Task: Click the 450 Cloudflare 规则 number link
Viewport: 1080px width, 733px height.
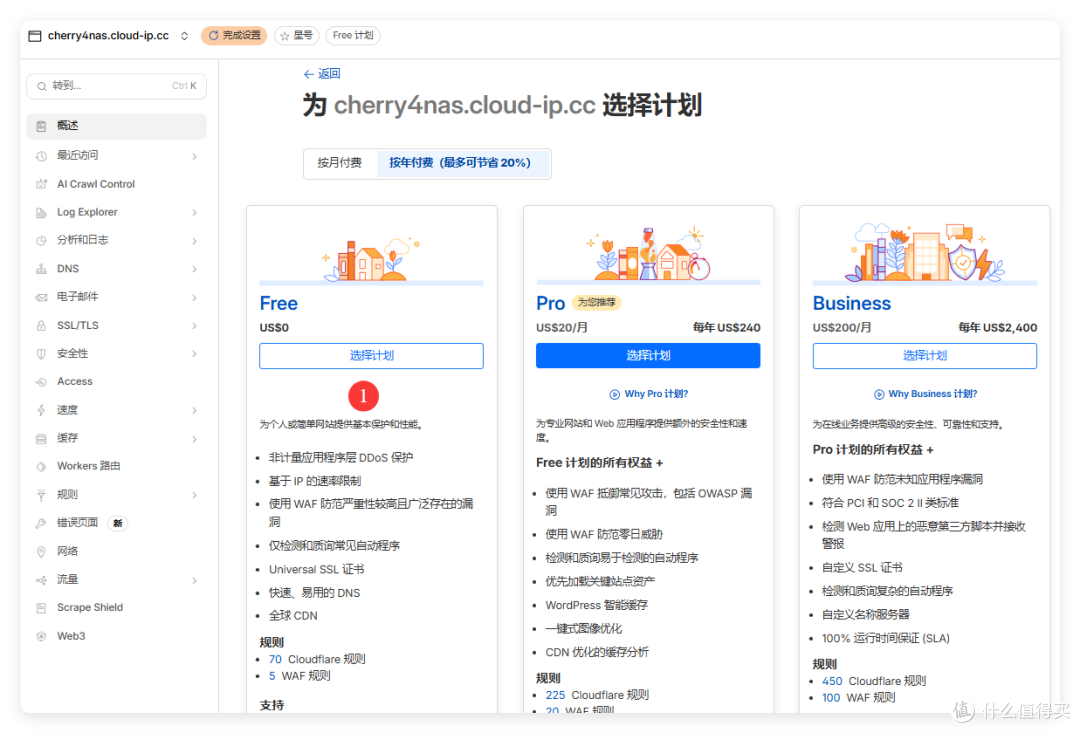Action: tap(832, 682)
